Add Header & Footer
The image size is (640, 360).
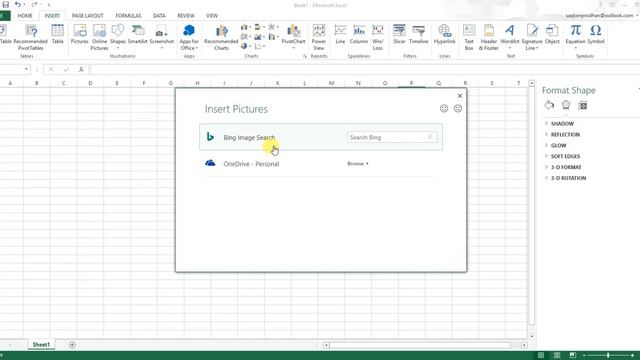point(489,37)
